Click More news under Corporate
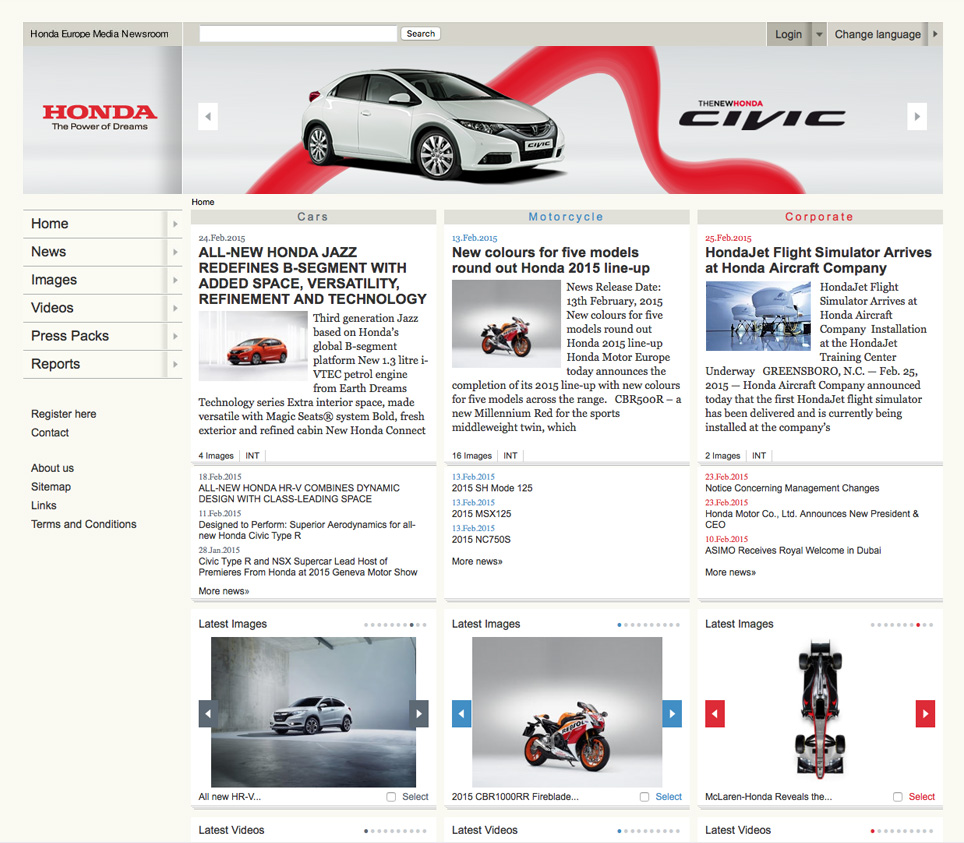 730,573
